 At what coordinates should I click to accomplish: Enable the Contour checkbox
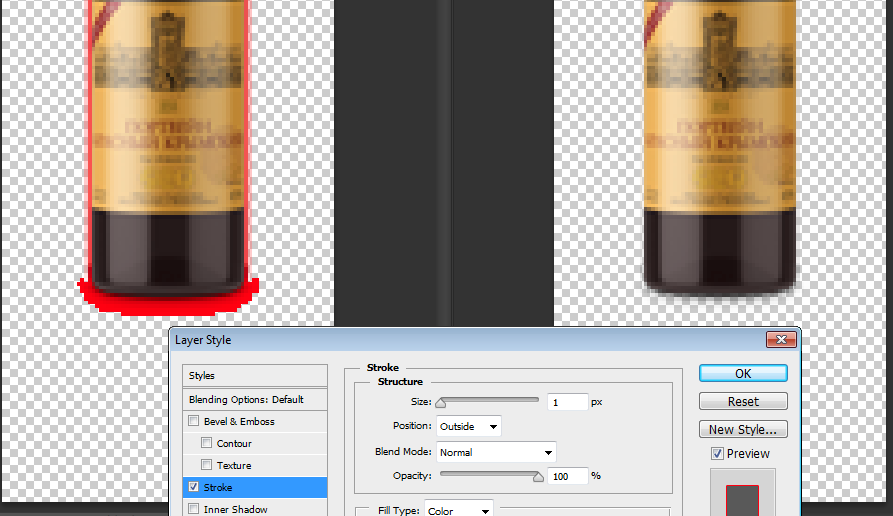(x=207, y=443)
